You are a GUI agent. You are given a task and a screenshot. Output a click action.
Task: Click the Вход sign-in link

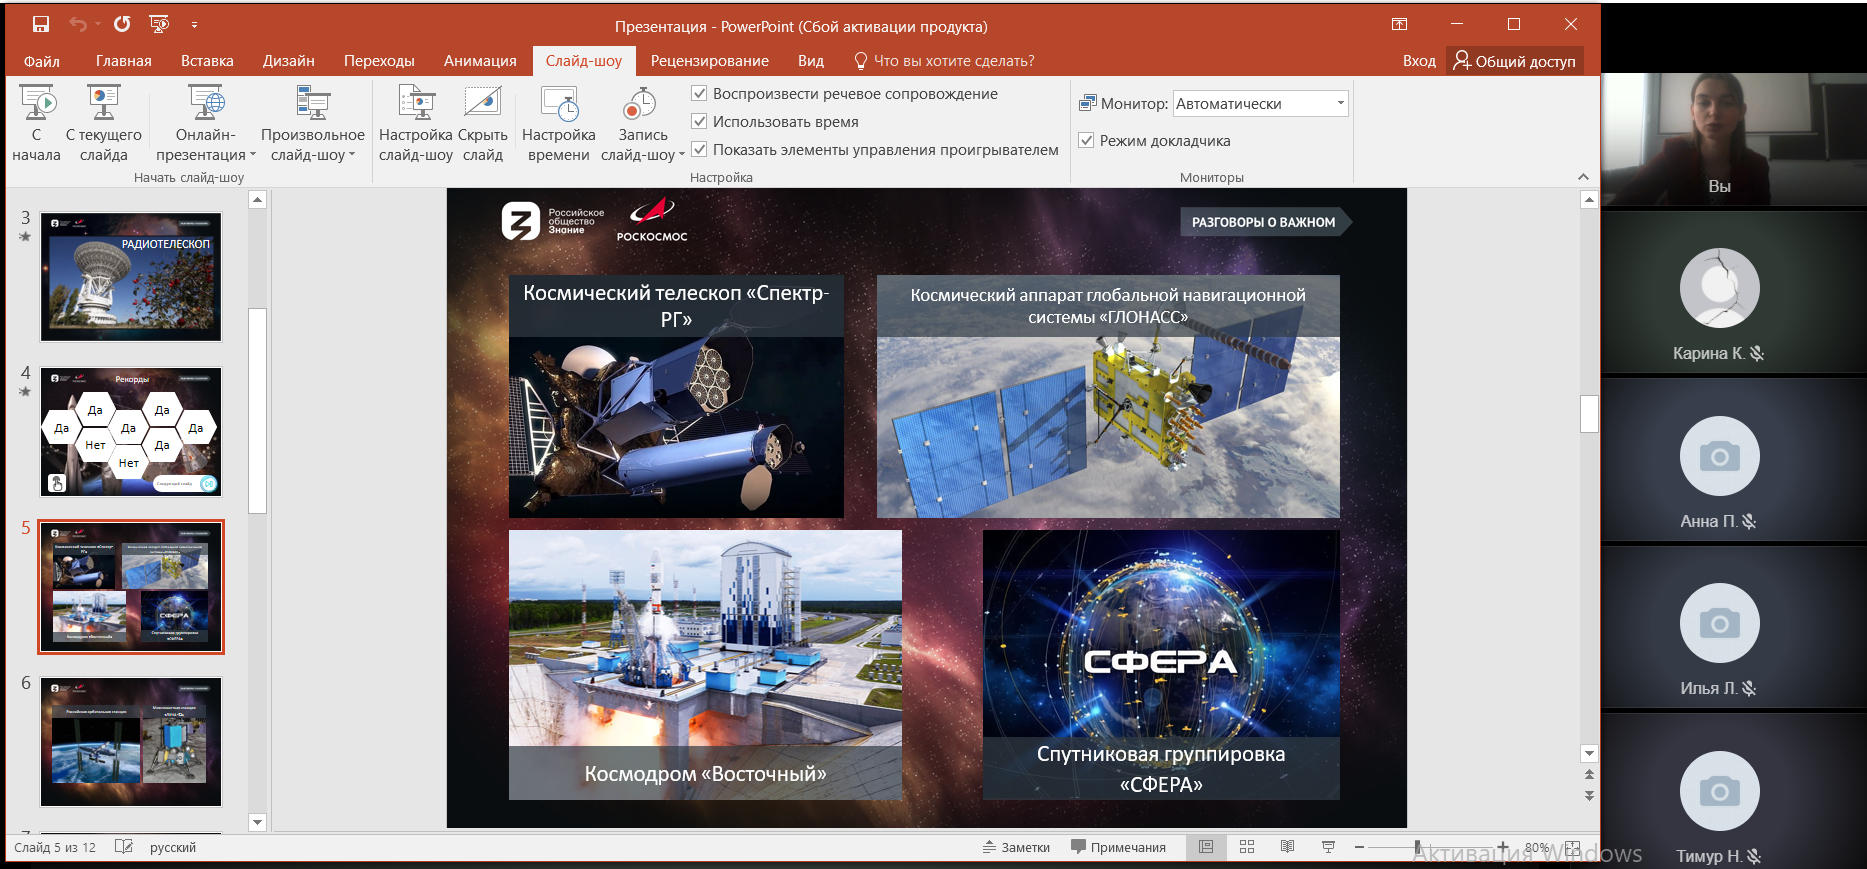1419,61
